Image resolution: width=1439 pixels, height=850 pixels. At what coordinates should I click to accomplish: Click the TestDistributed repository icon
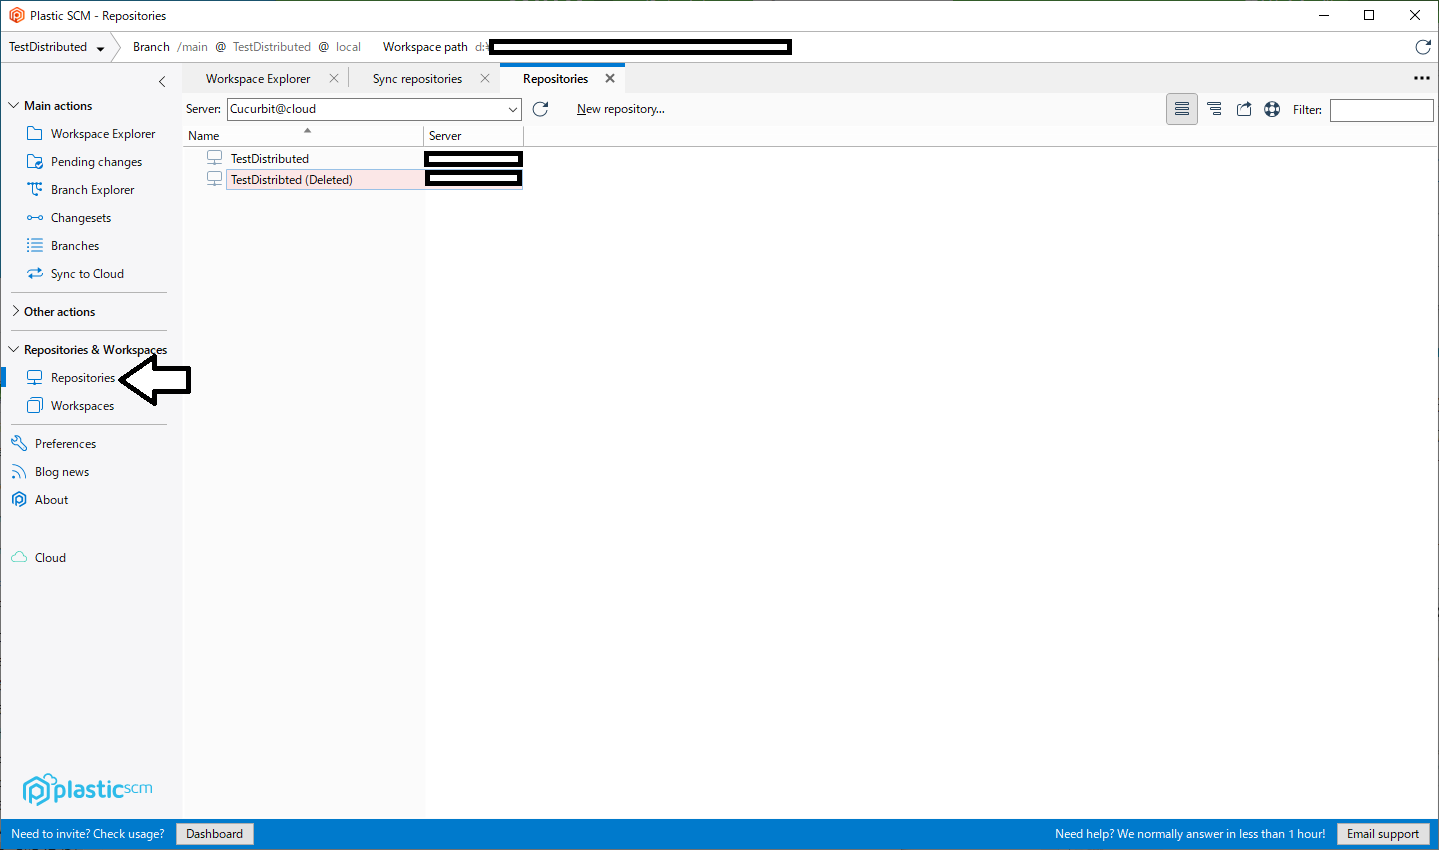[214, 158]
